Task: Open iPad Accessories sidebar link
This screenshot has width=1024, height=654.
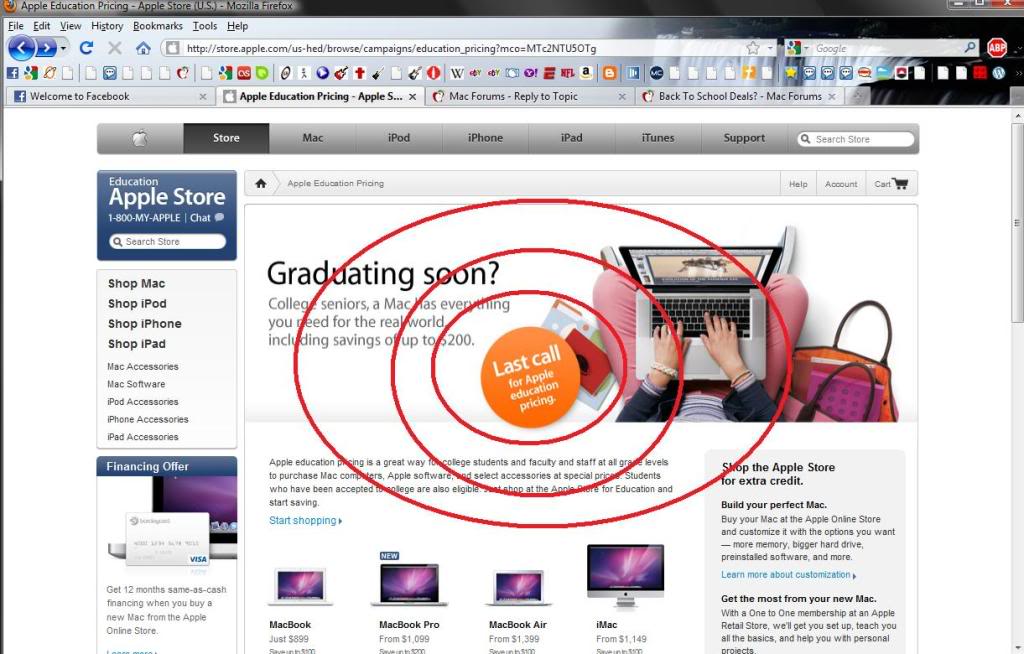Action: [142, 436]
